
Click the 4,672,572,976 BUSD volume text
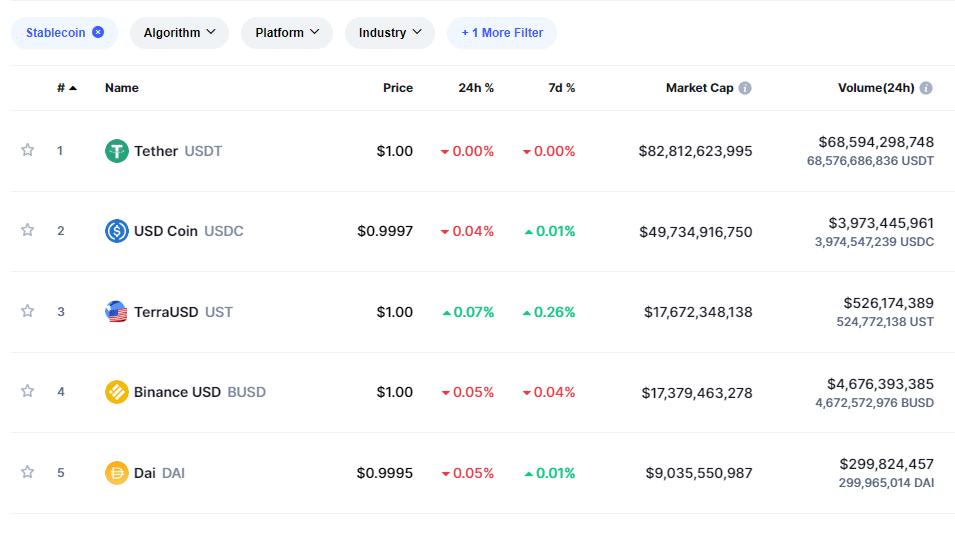pos(875,403)
